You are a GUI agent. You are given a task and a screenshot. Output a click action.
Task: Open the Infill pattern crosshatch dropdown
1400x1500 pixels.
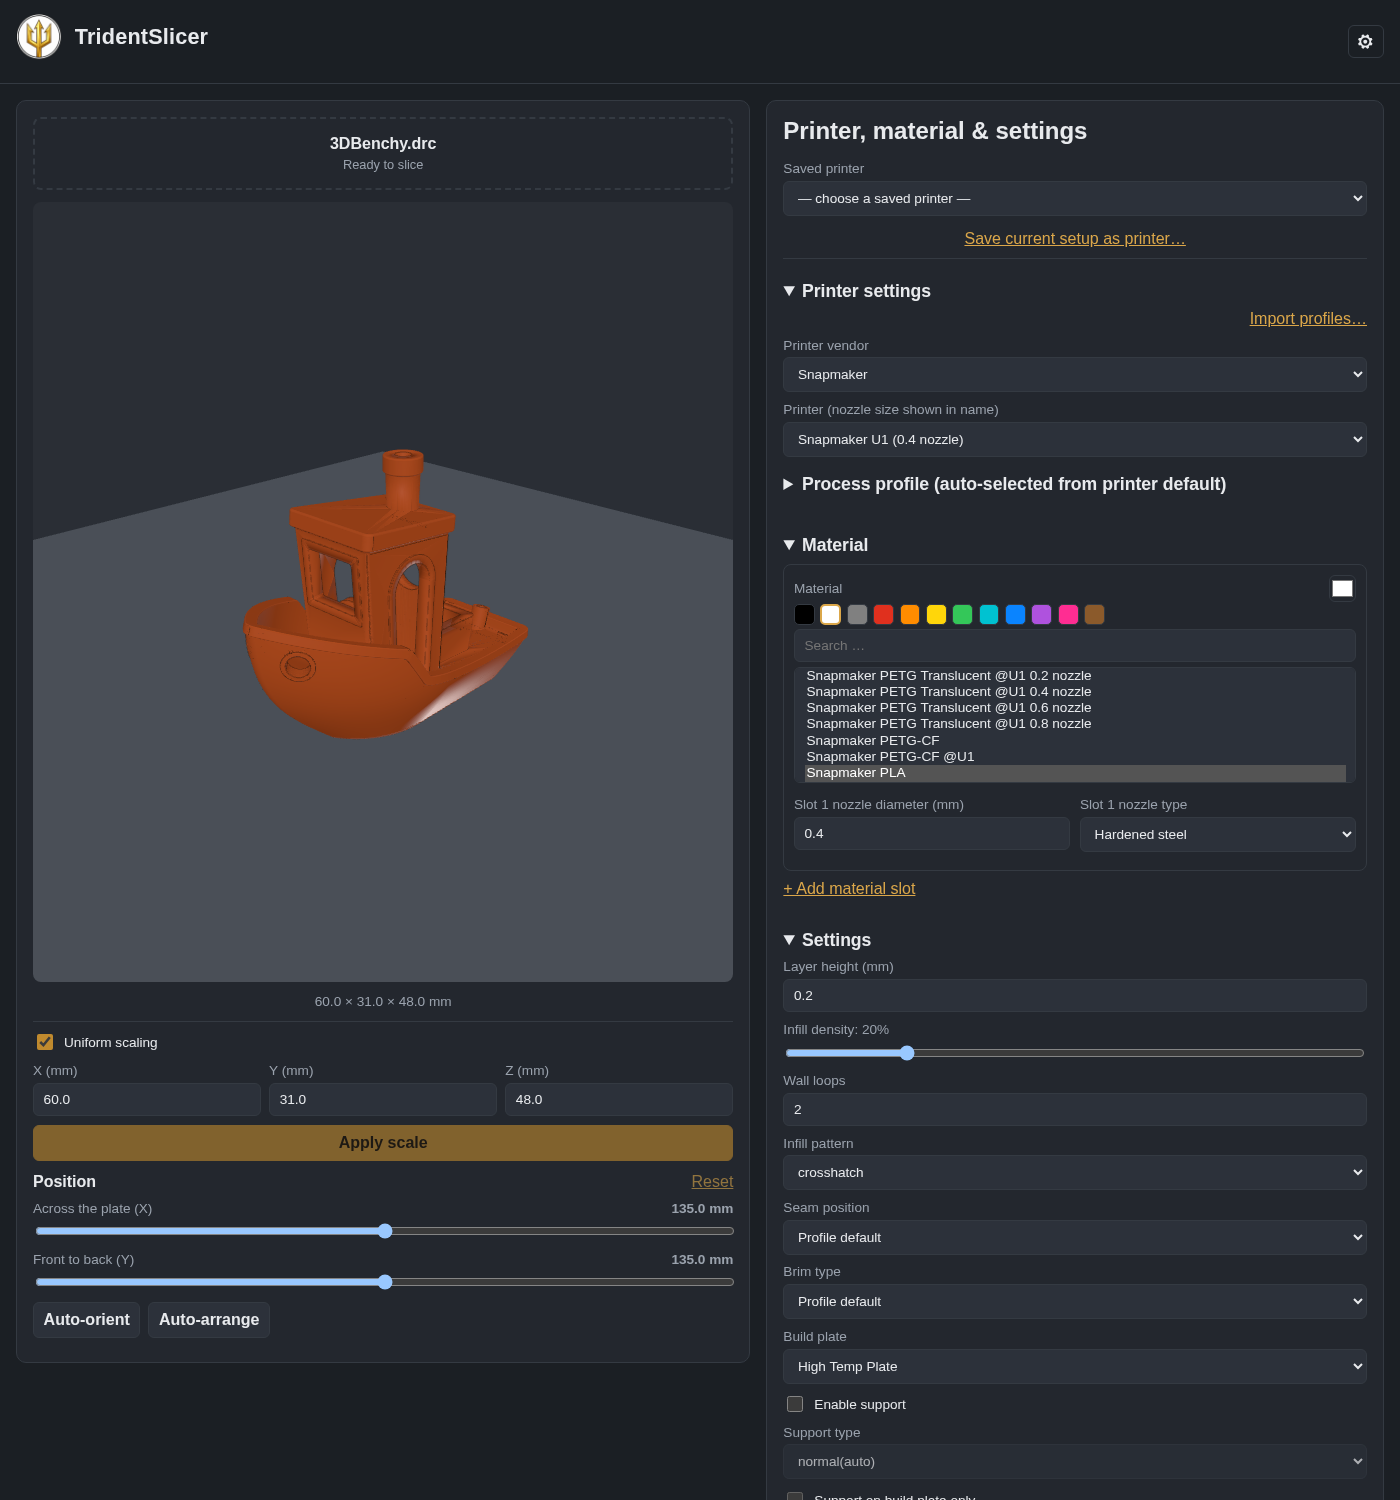pyautogui.click(x=1075, y=1172)
